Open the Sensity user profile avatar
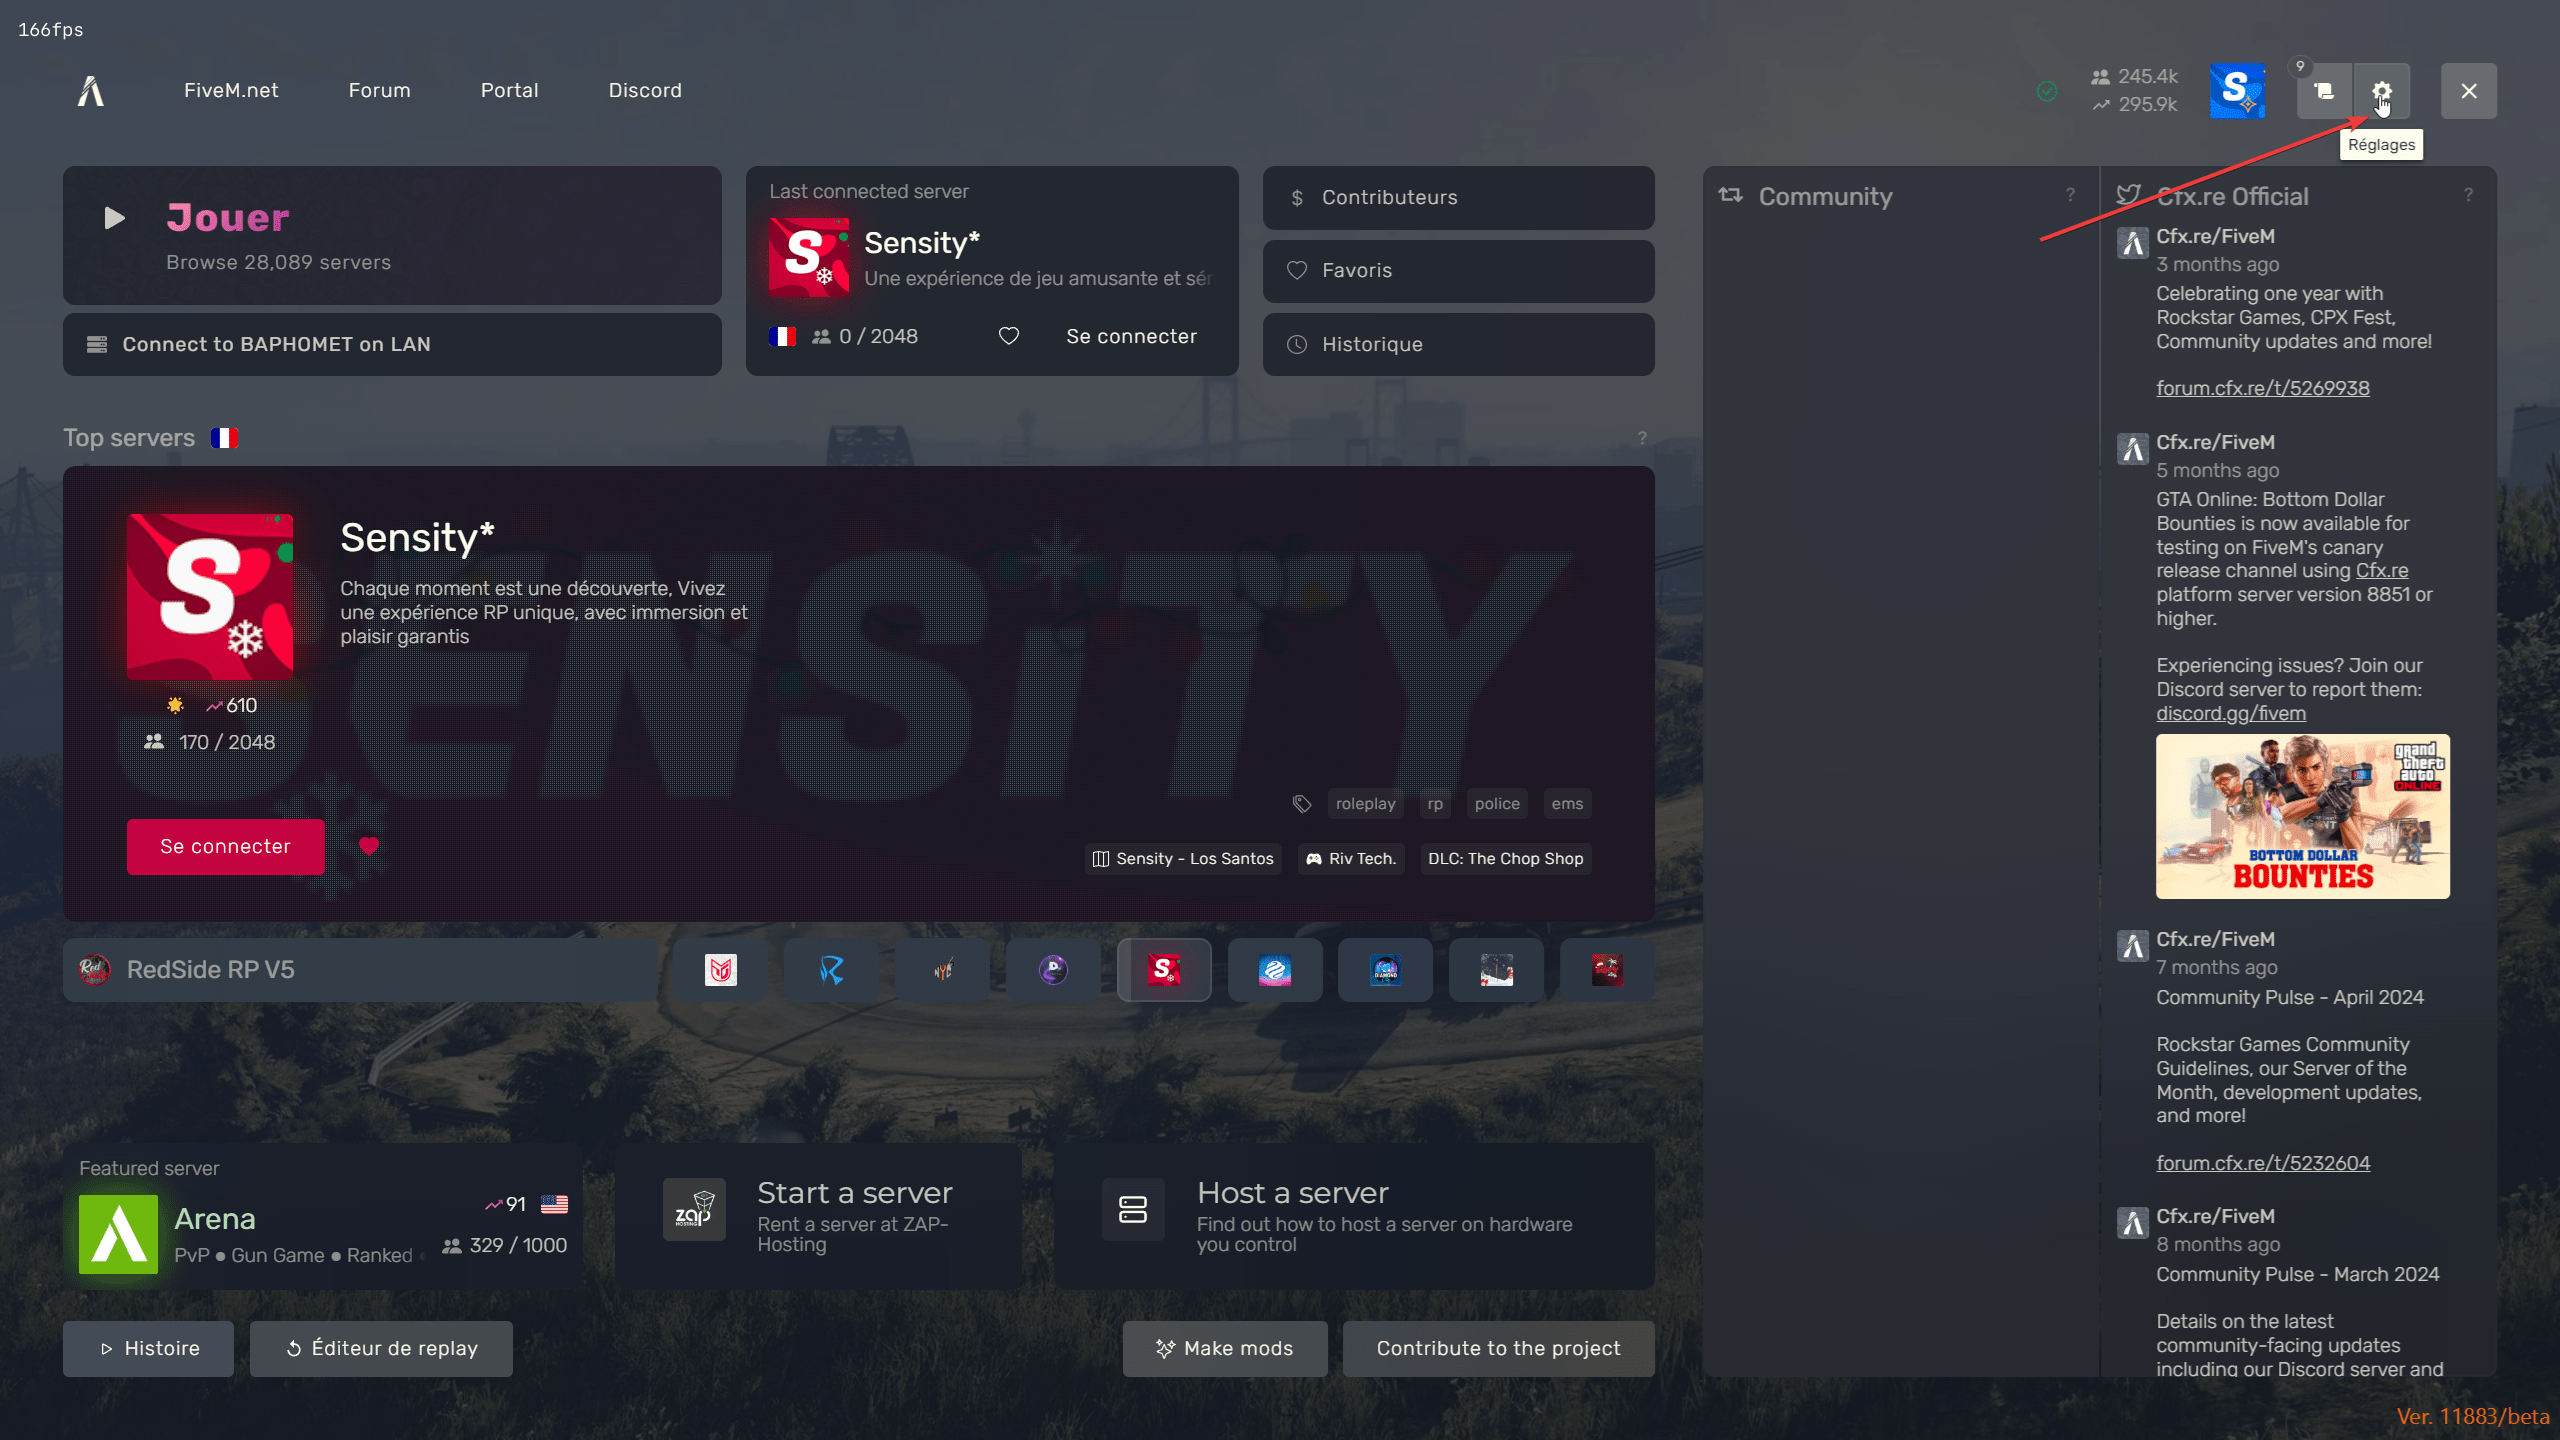2560x1440 pixels. point(2237,91)
